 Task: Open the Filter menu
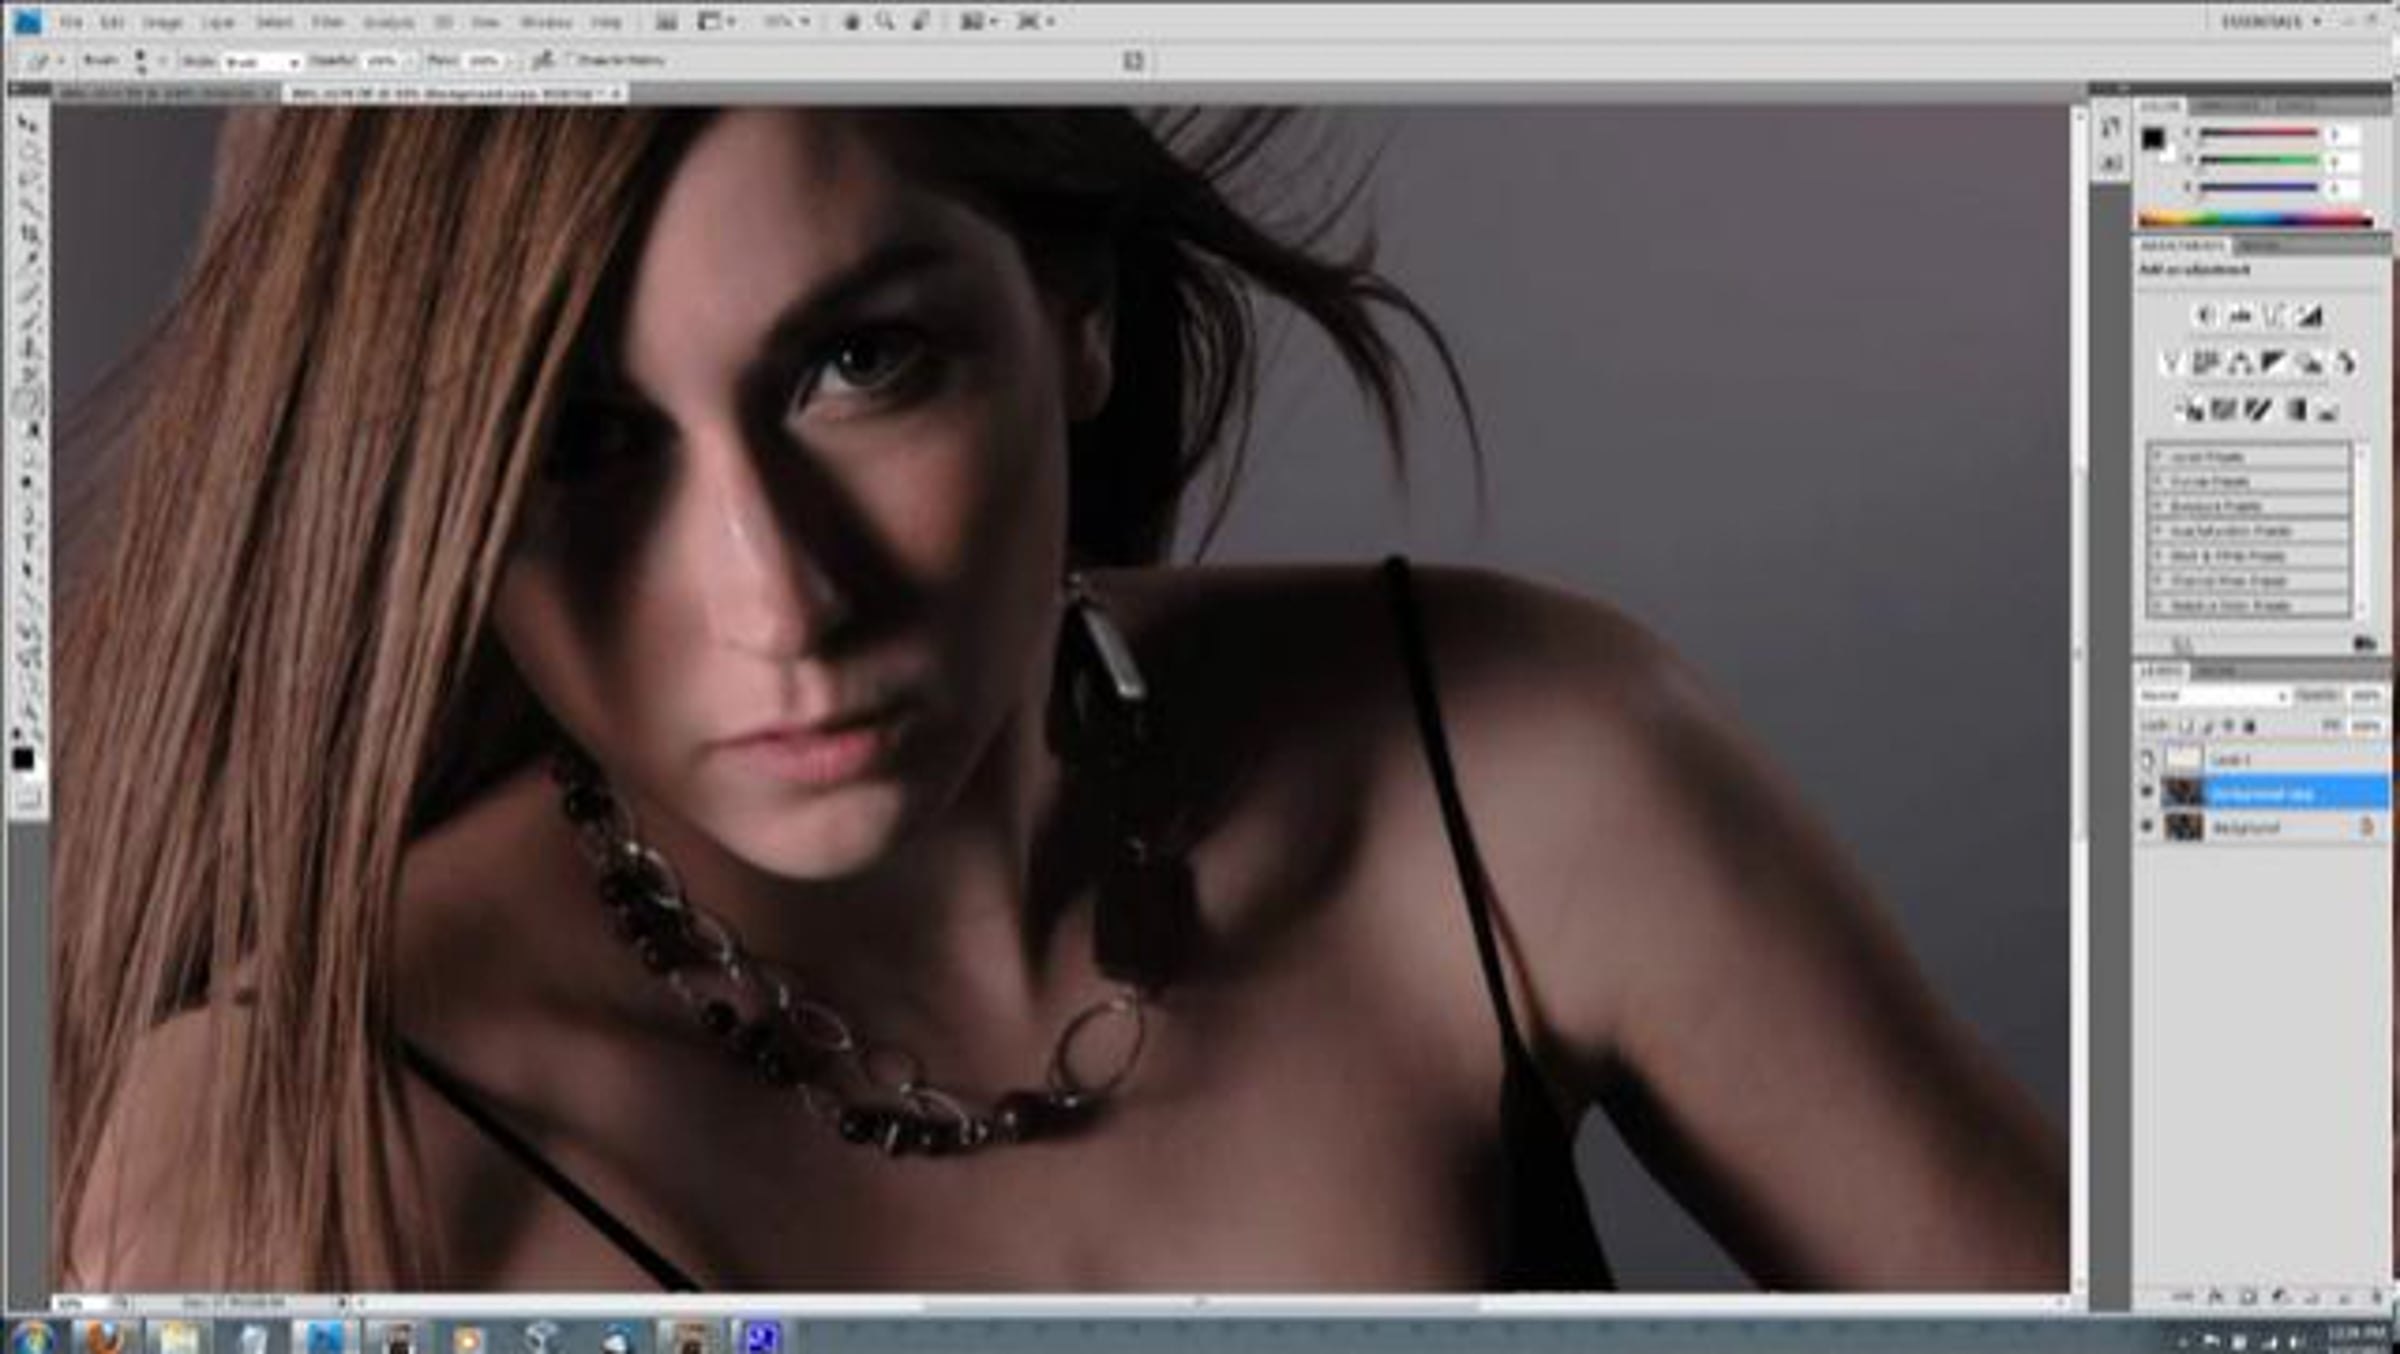coord(327,22)
